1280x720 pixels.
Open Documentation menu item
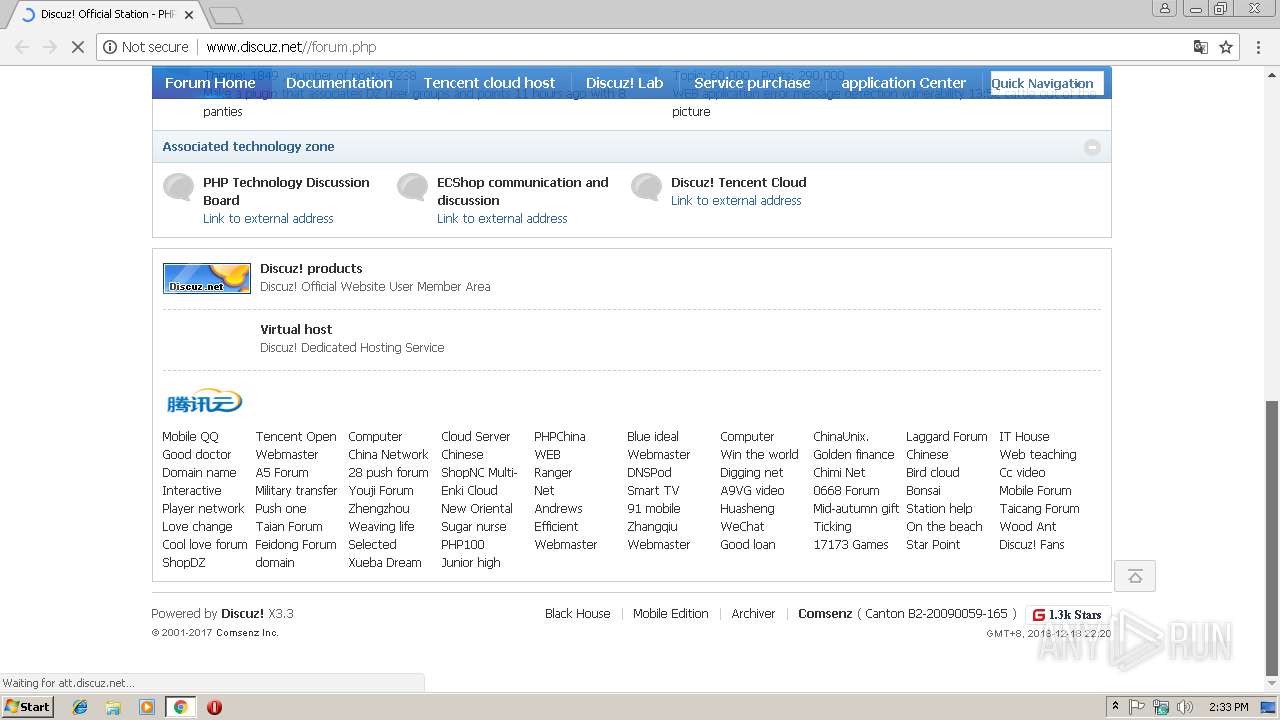339,83
